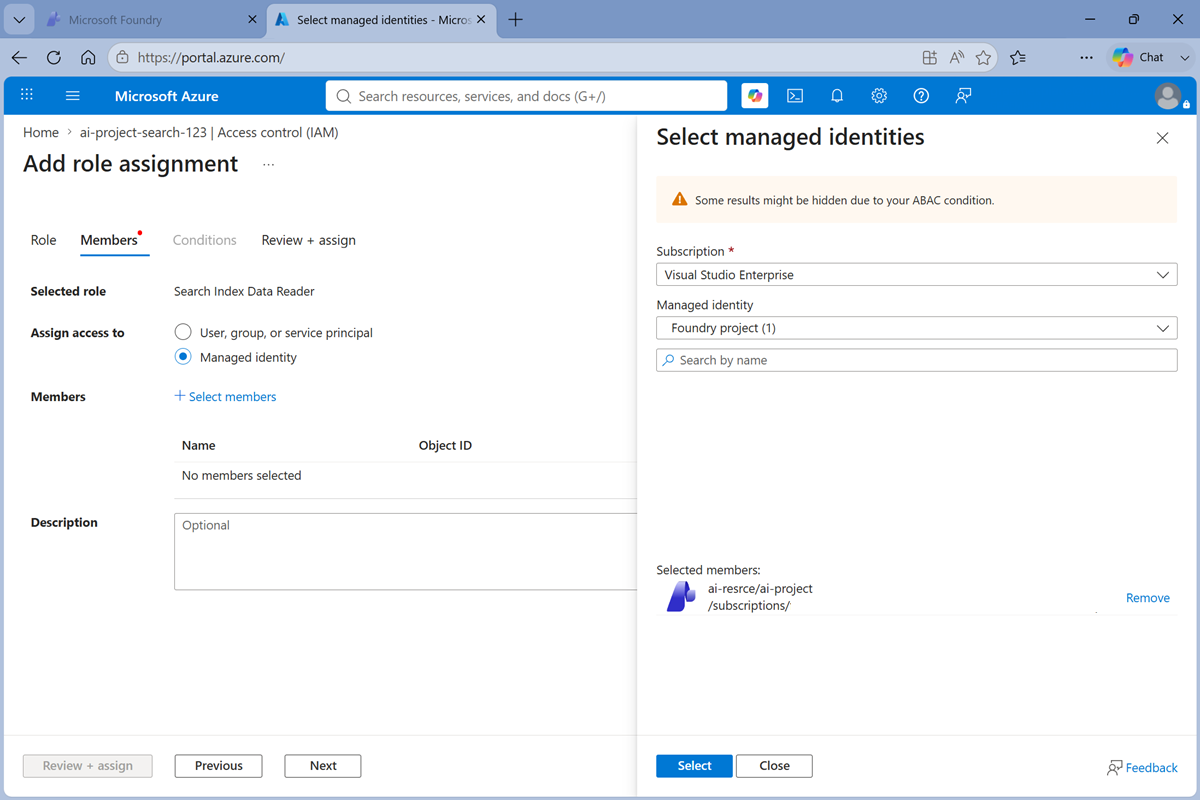The height and width of the screenshot is (800, 1200).
Task: Go to browser home page
Action: point(88,58)
